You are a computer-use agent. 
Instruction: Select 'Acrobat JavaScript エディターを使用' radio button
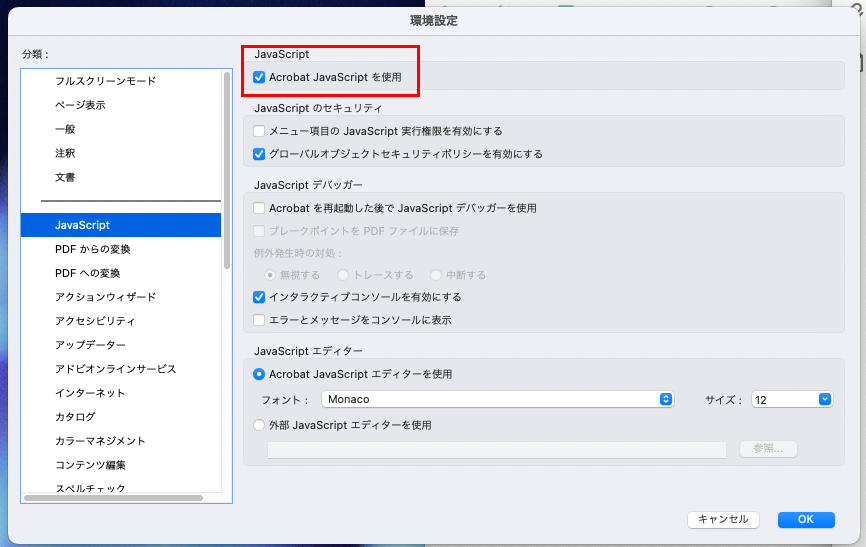[x=260, y=374]
